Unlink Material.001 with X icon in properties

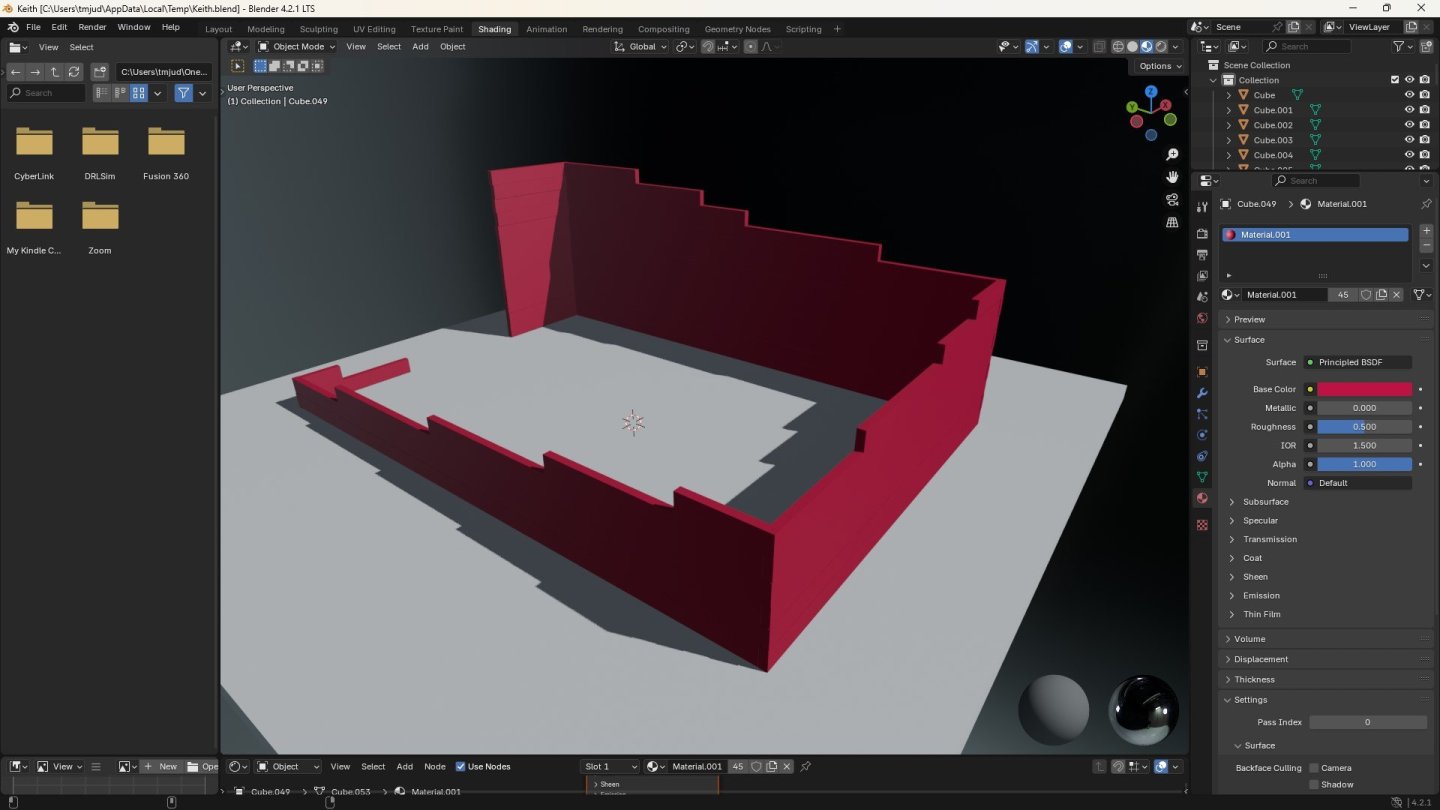[1397, 295]
